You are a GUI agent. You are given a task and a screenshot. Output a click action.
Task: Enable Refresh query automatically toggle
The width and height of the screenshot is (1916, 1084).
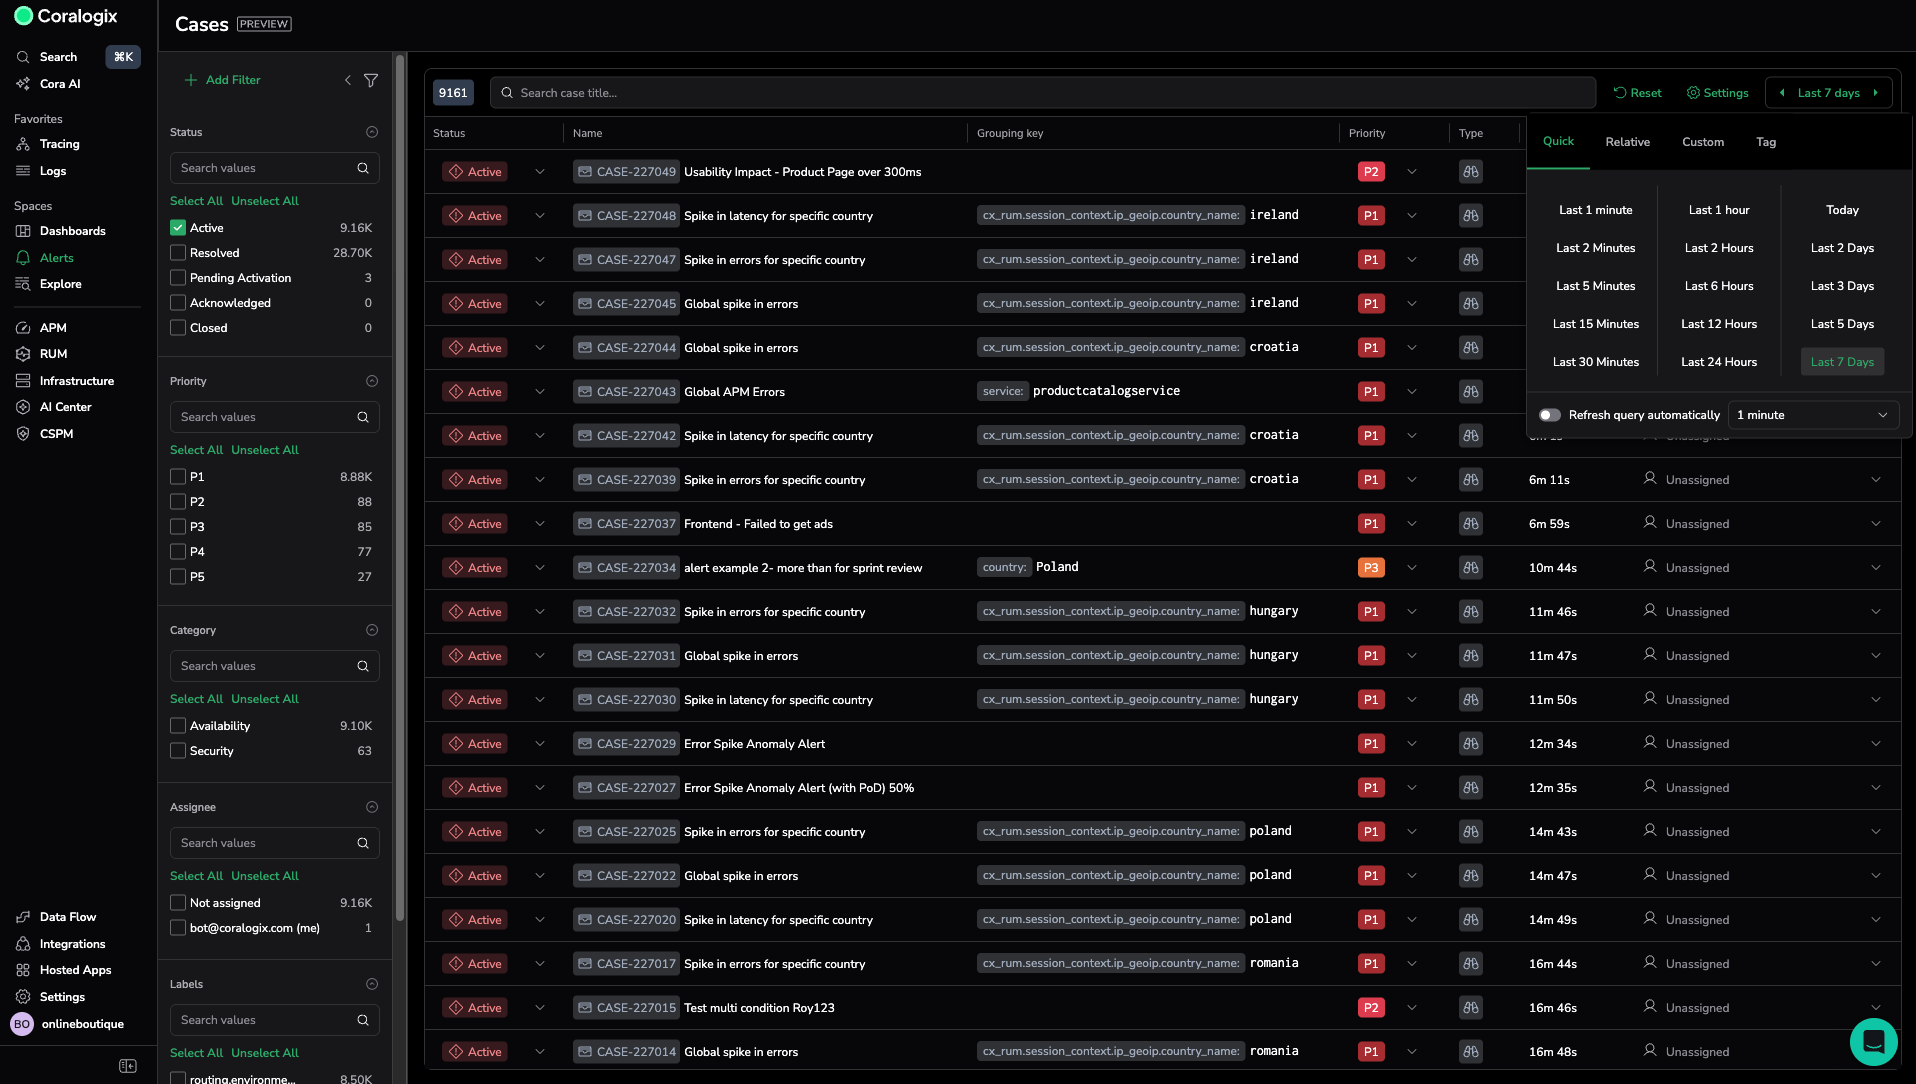click(1550, 415)
